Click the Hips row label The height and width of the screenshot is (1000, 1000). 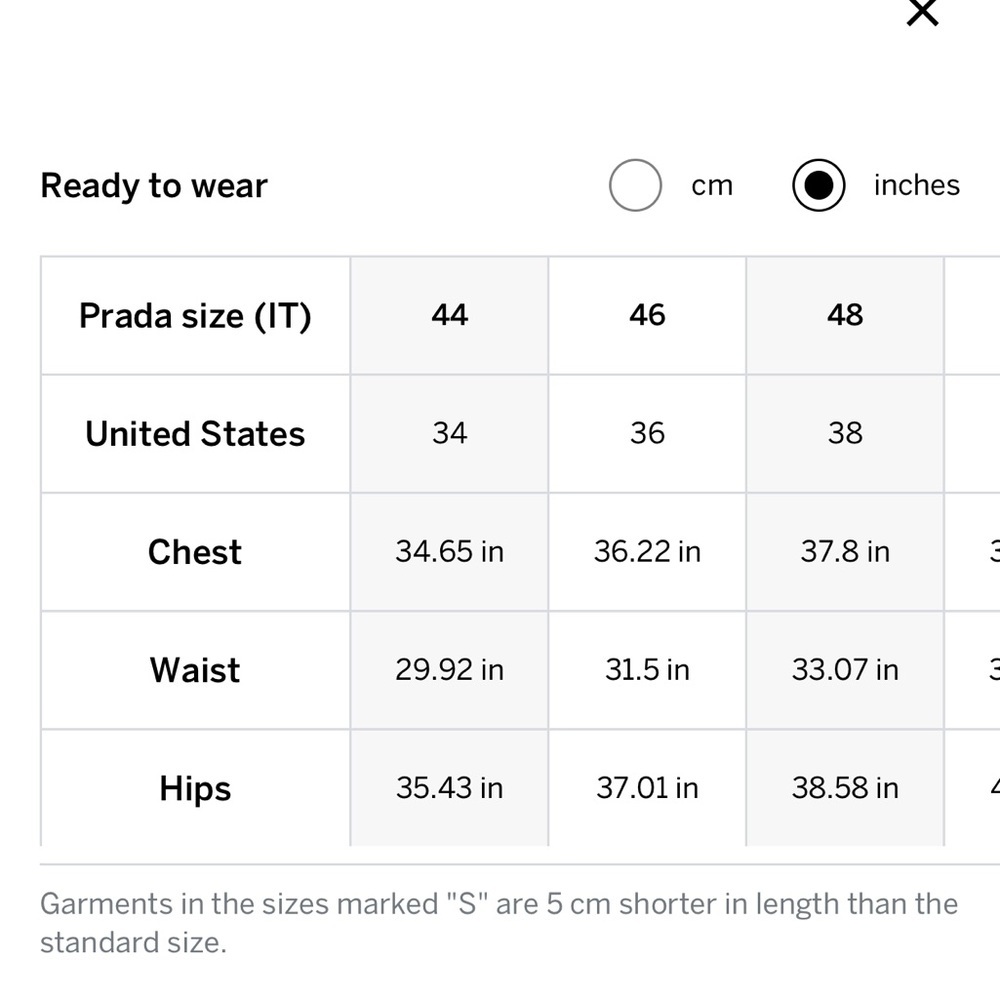point(195,788)
